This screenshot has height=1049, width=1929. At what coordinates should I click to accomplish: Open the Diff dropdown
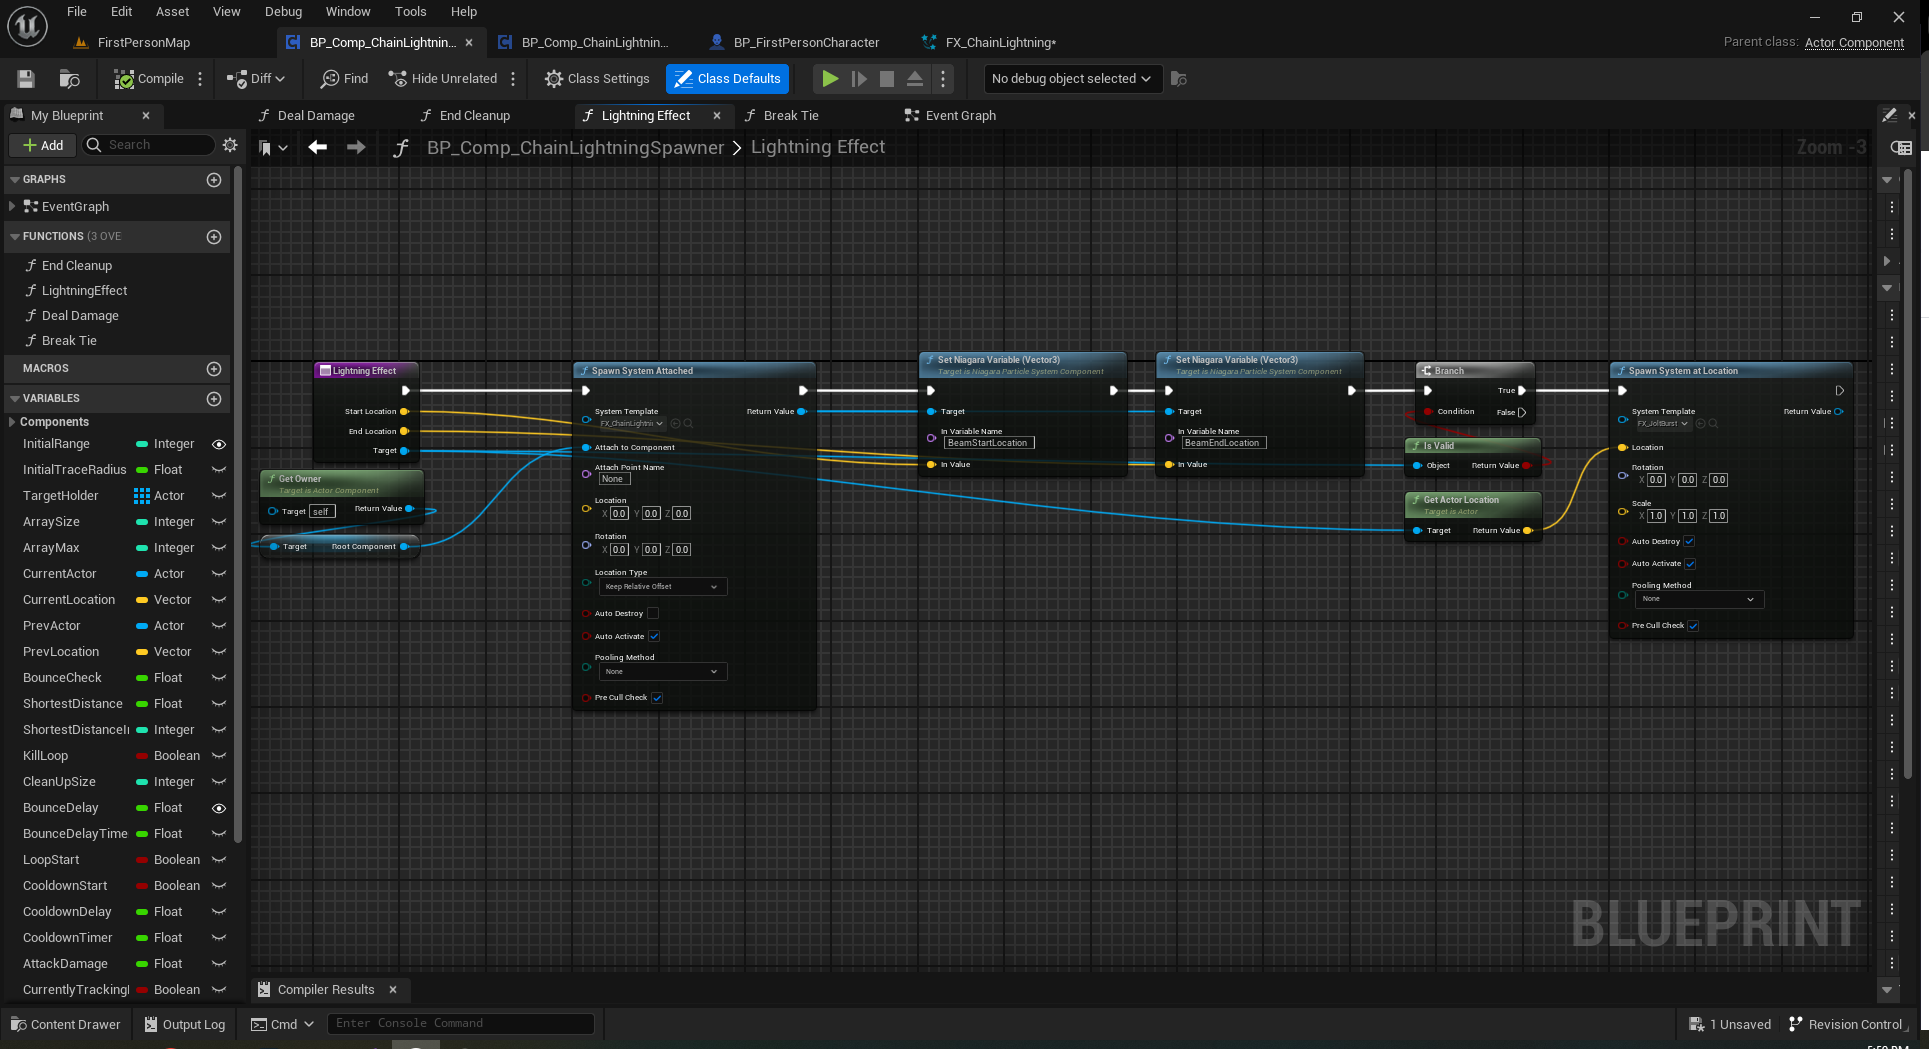(256, 79)
